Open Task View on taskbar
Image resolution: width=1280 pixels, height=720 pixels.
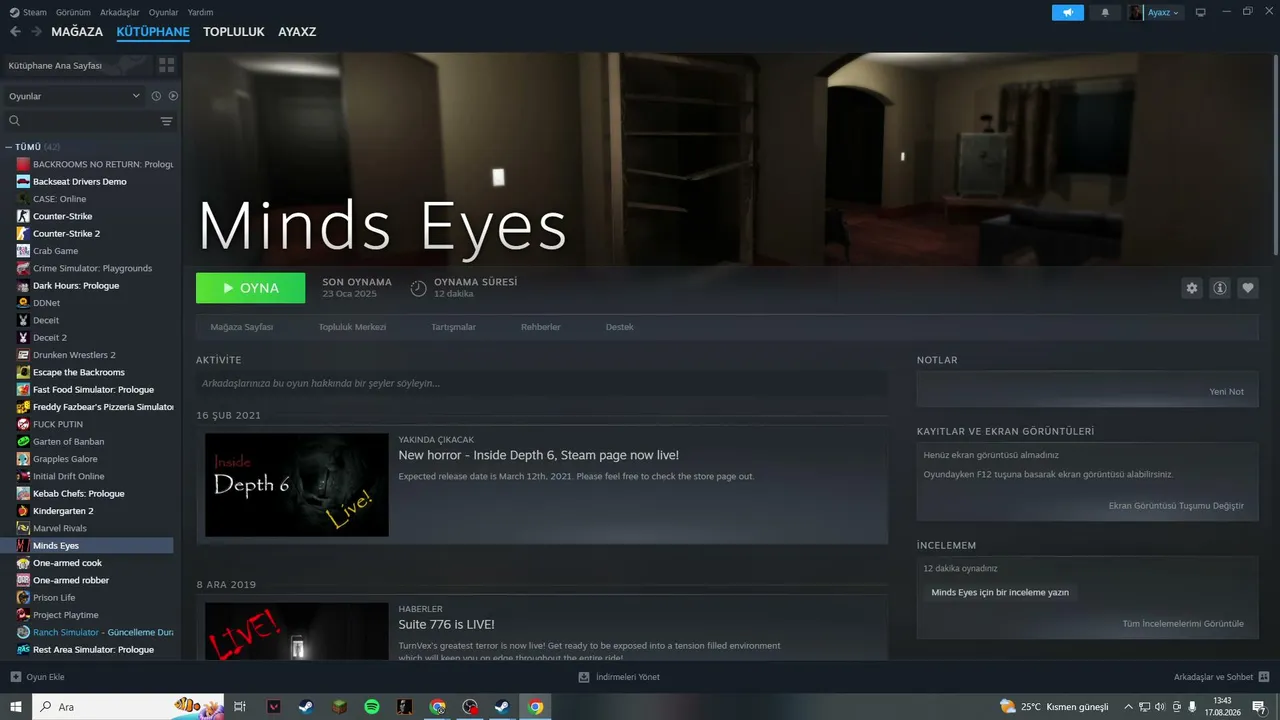(240, 707)
